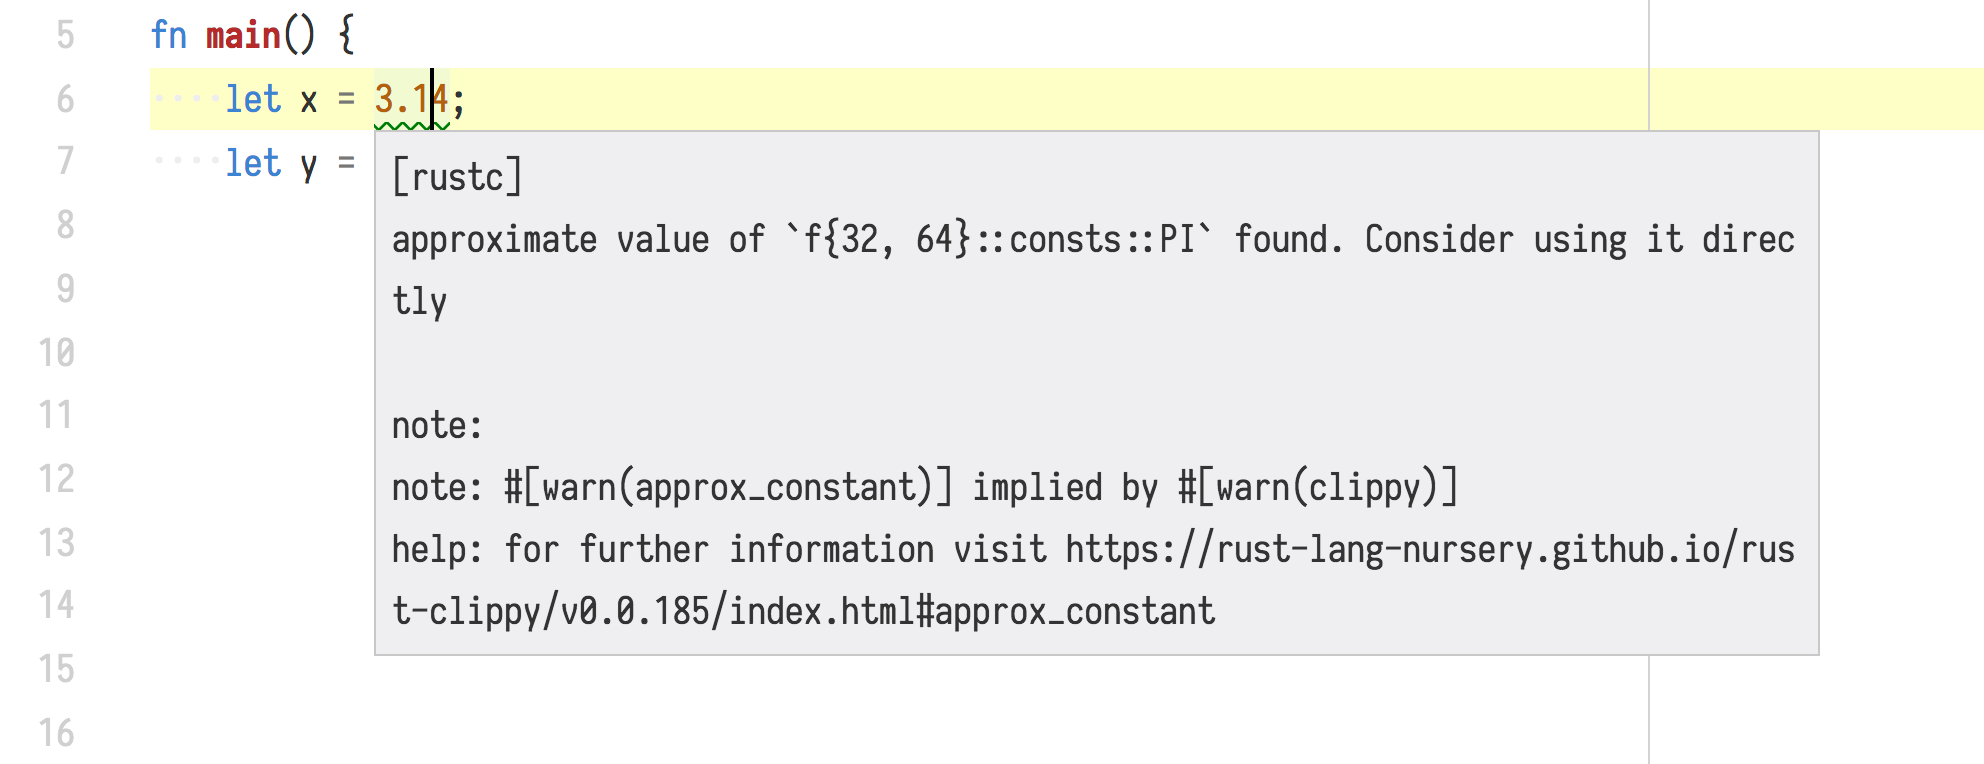
Task: Click the variable 'y' on line 7
Action: click(309, 164)
